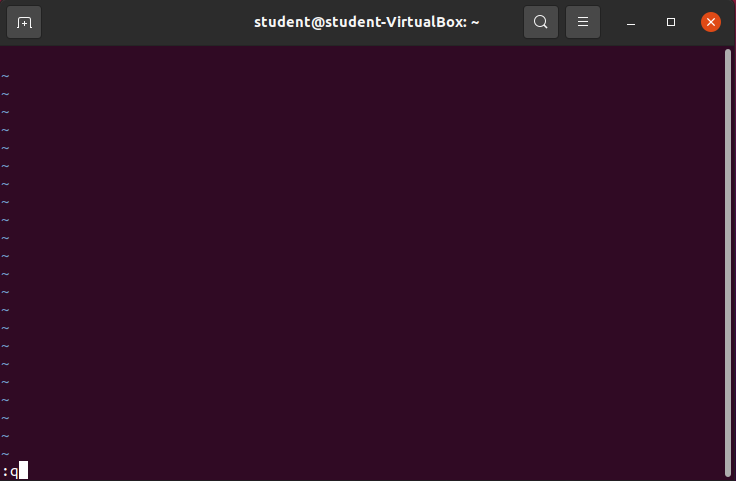Click the colon in the vim command line
Image resolution: width=736 pixels, height=481 pixels.
point(5,471)
